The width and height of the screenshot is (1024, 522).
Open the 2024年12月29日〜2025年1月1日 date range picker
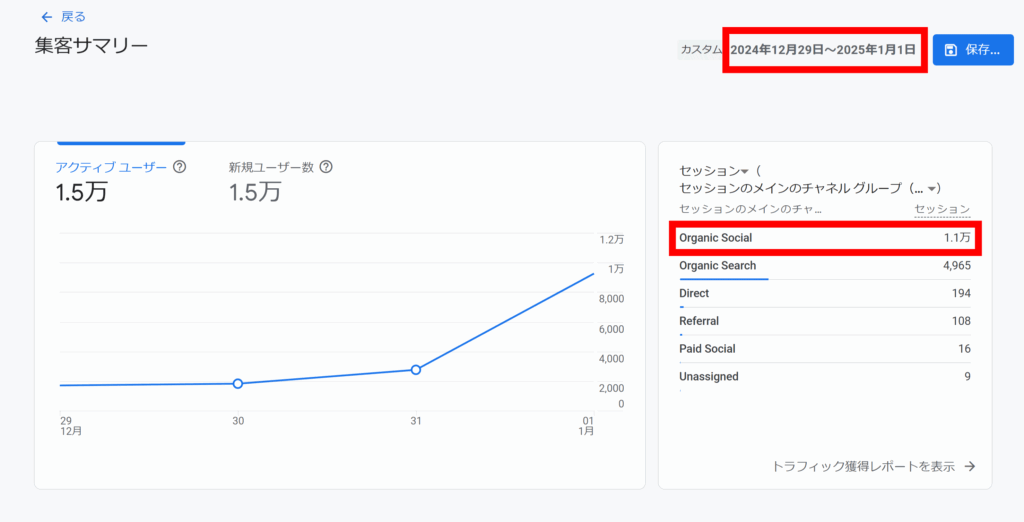tap(822, 49)
